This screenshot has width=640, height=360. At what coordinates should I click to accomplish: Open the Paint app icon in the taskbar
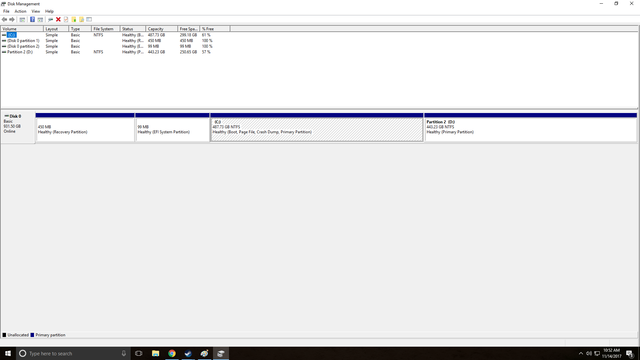204,353
